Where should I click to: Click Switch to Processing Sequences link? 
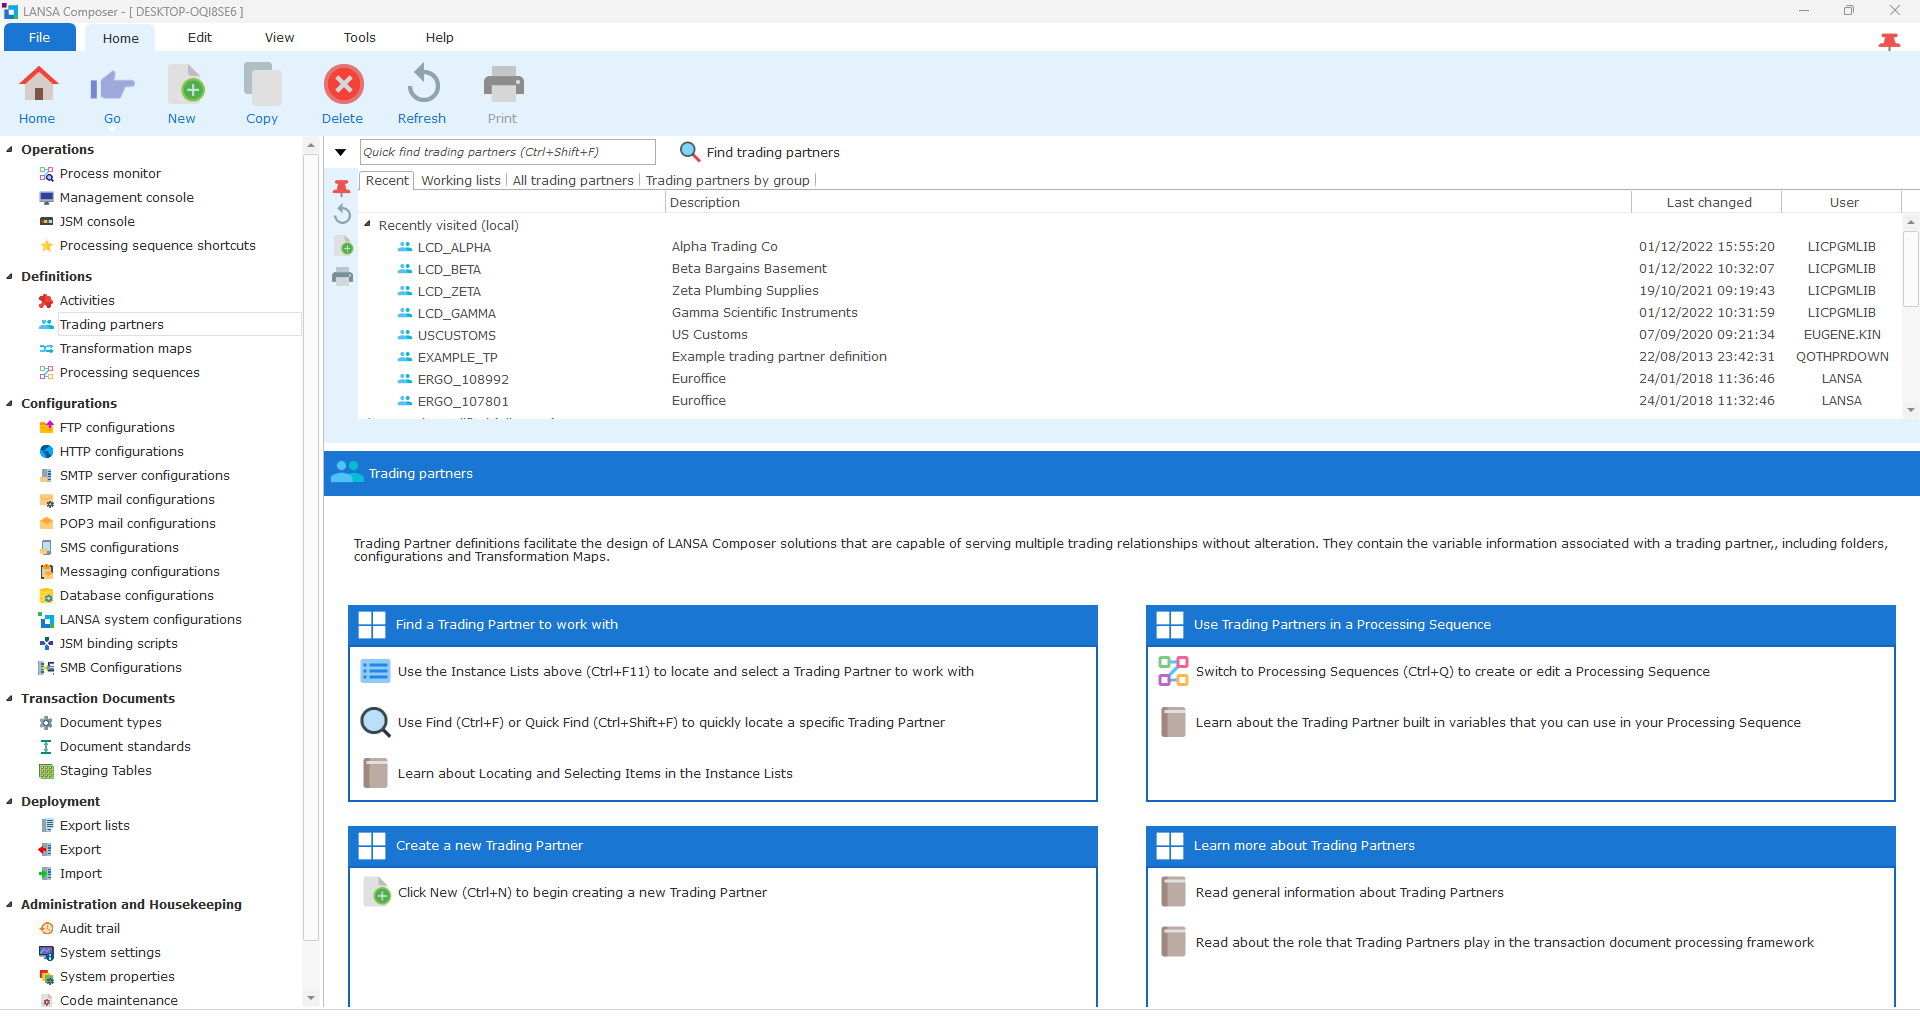pyautogui.click(x=1452, y=672)
